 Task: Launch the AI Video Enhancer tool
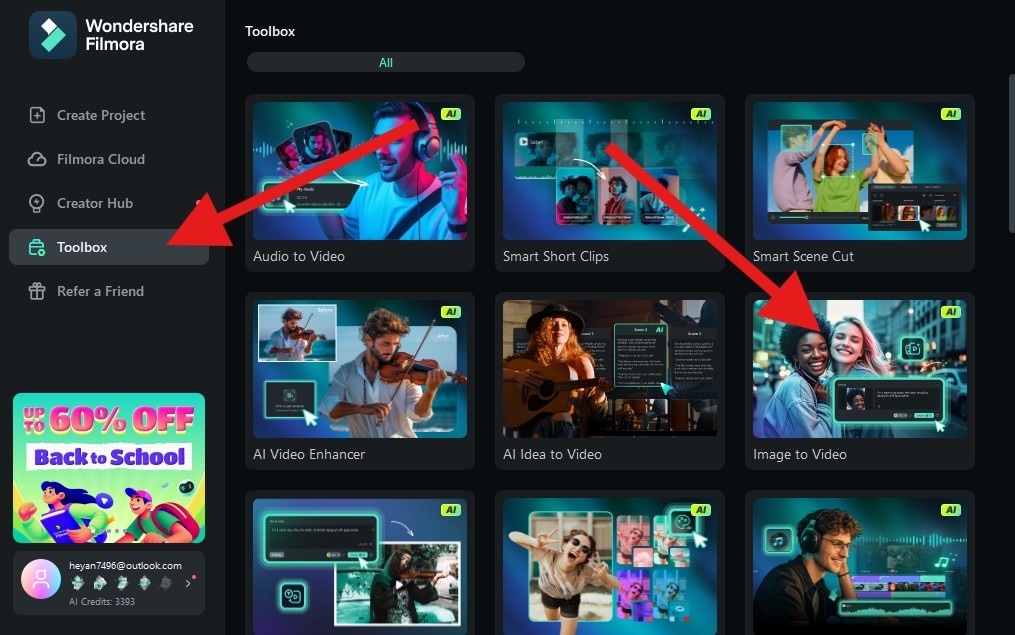(360, 381)
